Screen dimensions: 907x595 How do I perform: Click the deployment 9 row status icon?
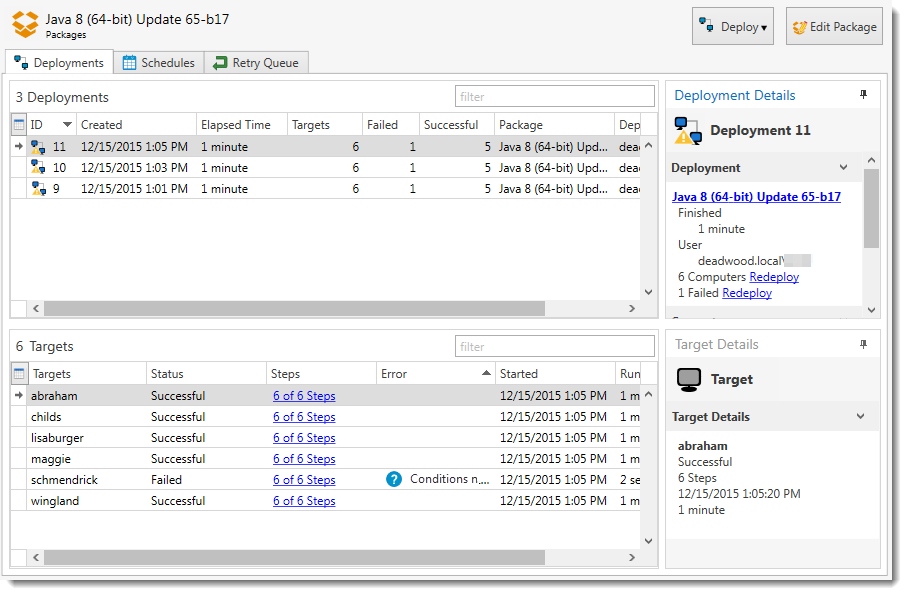pyautogui.click(x=38, y=189)
